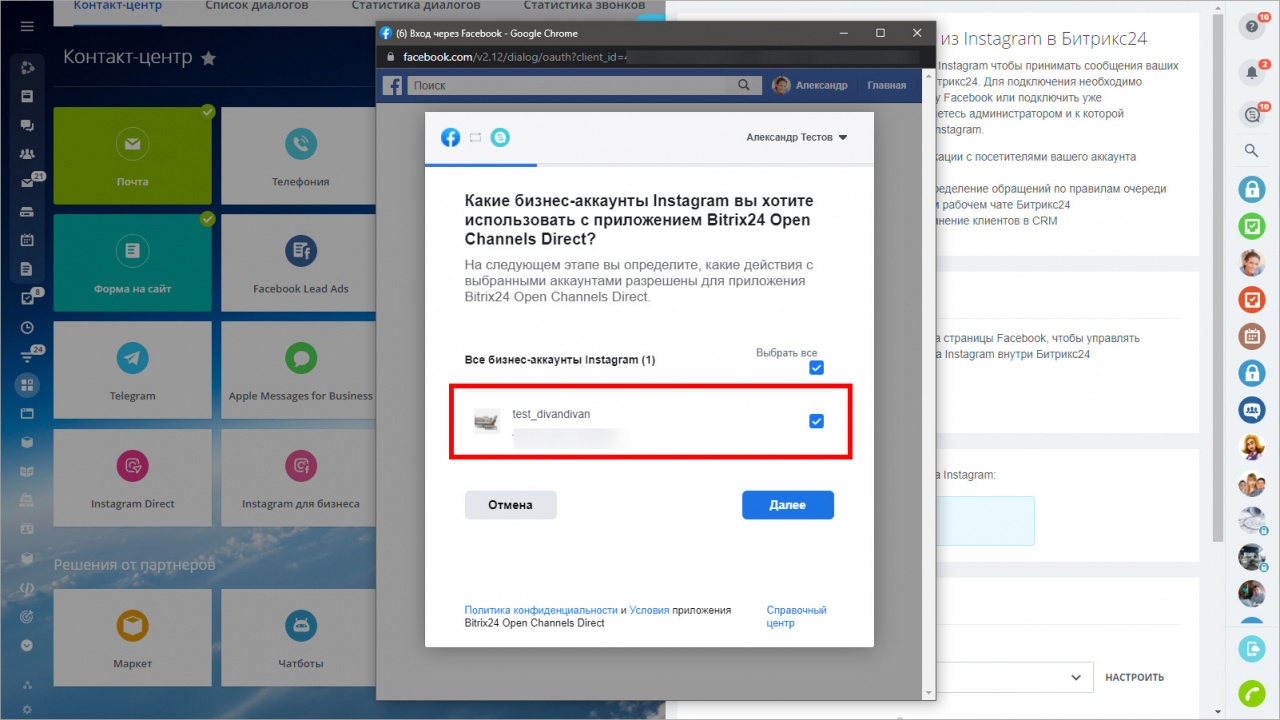Open tasks icon with badge 8
This screenshot has height=720, width=1280.
click(27, 298)
